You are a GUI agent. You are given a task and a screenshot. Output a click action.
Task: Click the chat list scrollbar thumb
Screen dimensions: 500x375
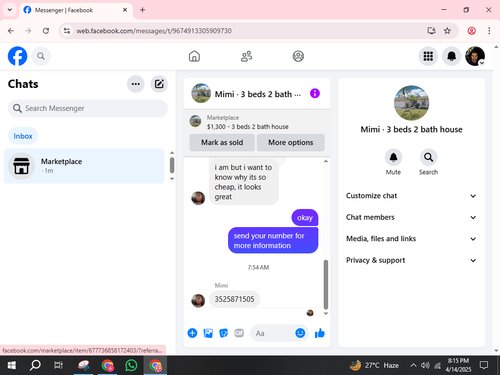click(172, 165)
